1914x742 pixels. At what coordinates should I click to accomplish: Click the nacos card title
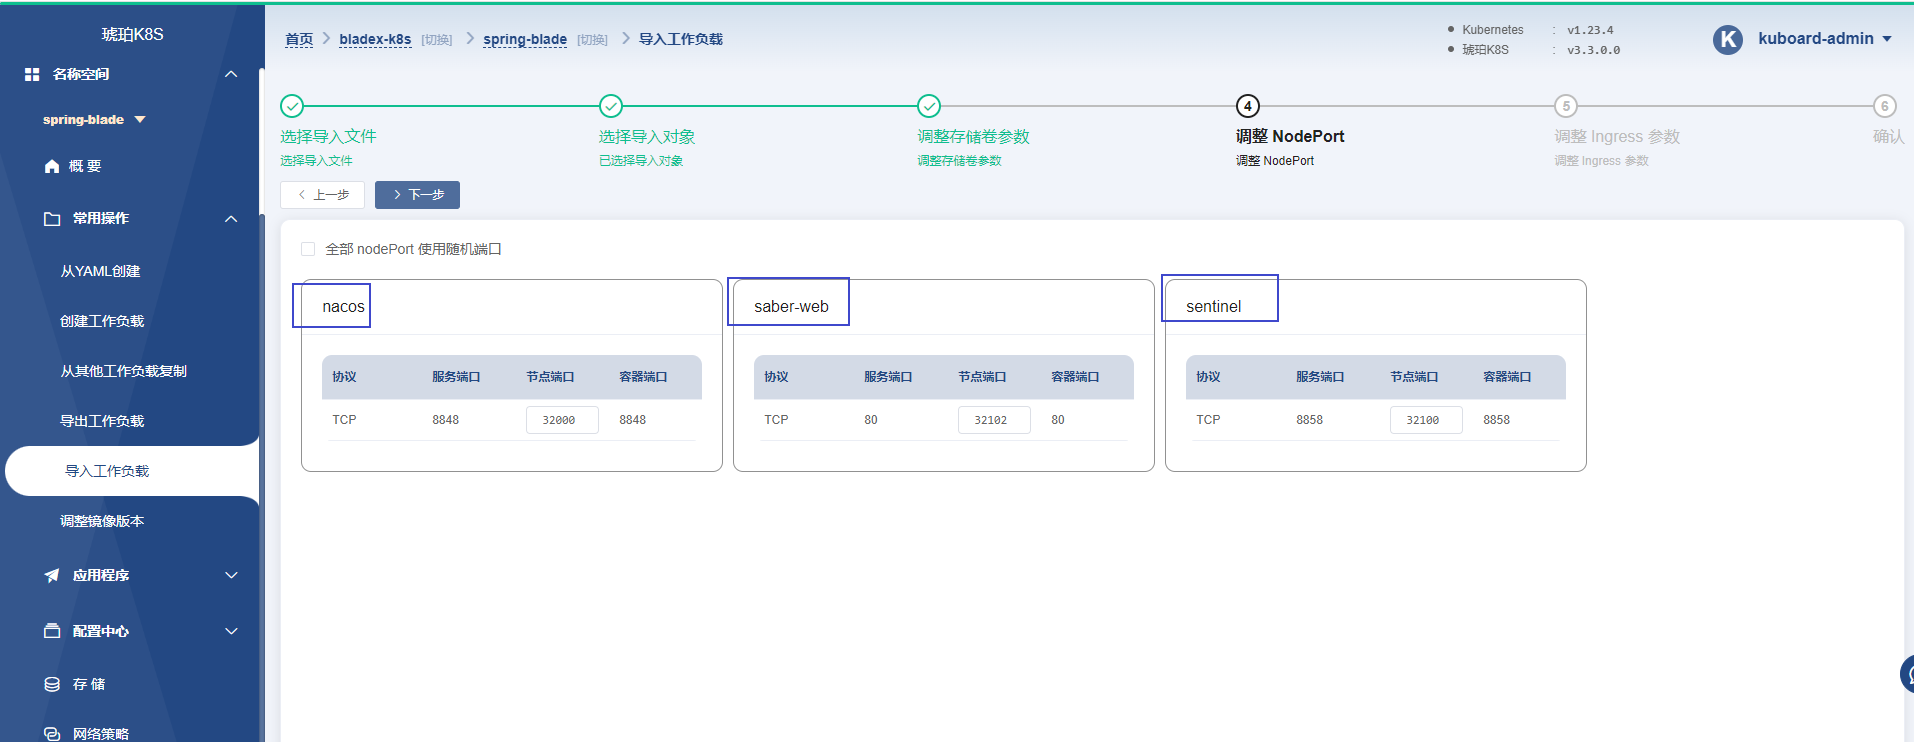[343, 306]
